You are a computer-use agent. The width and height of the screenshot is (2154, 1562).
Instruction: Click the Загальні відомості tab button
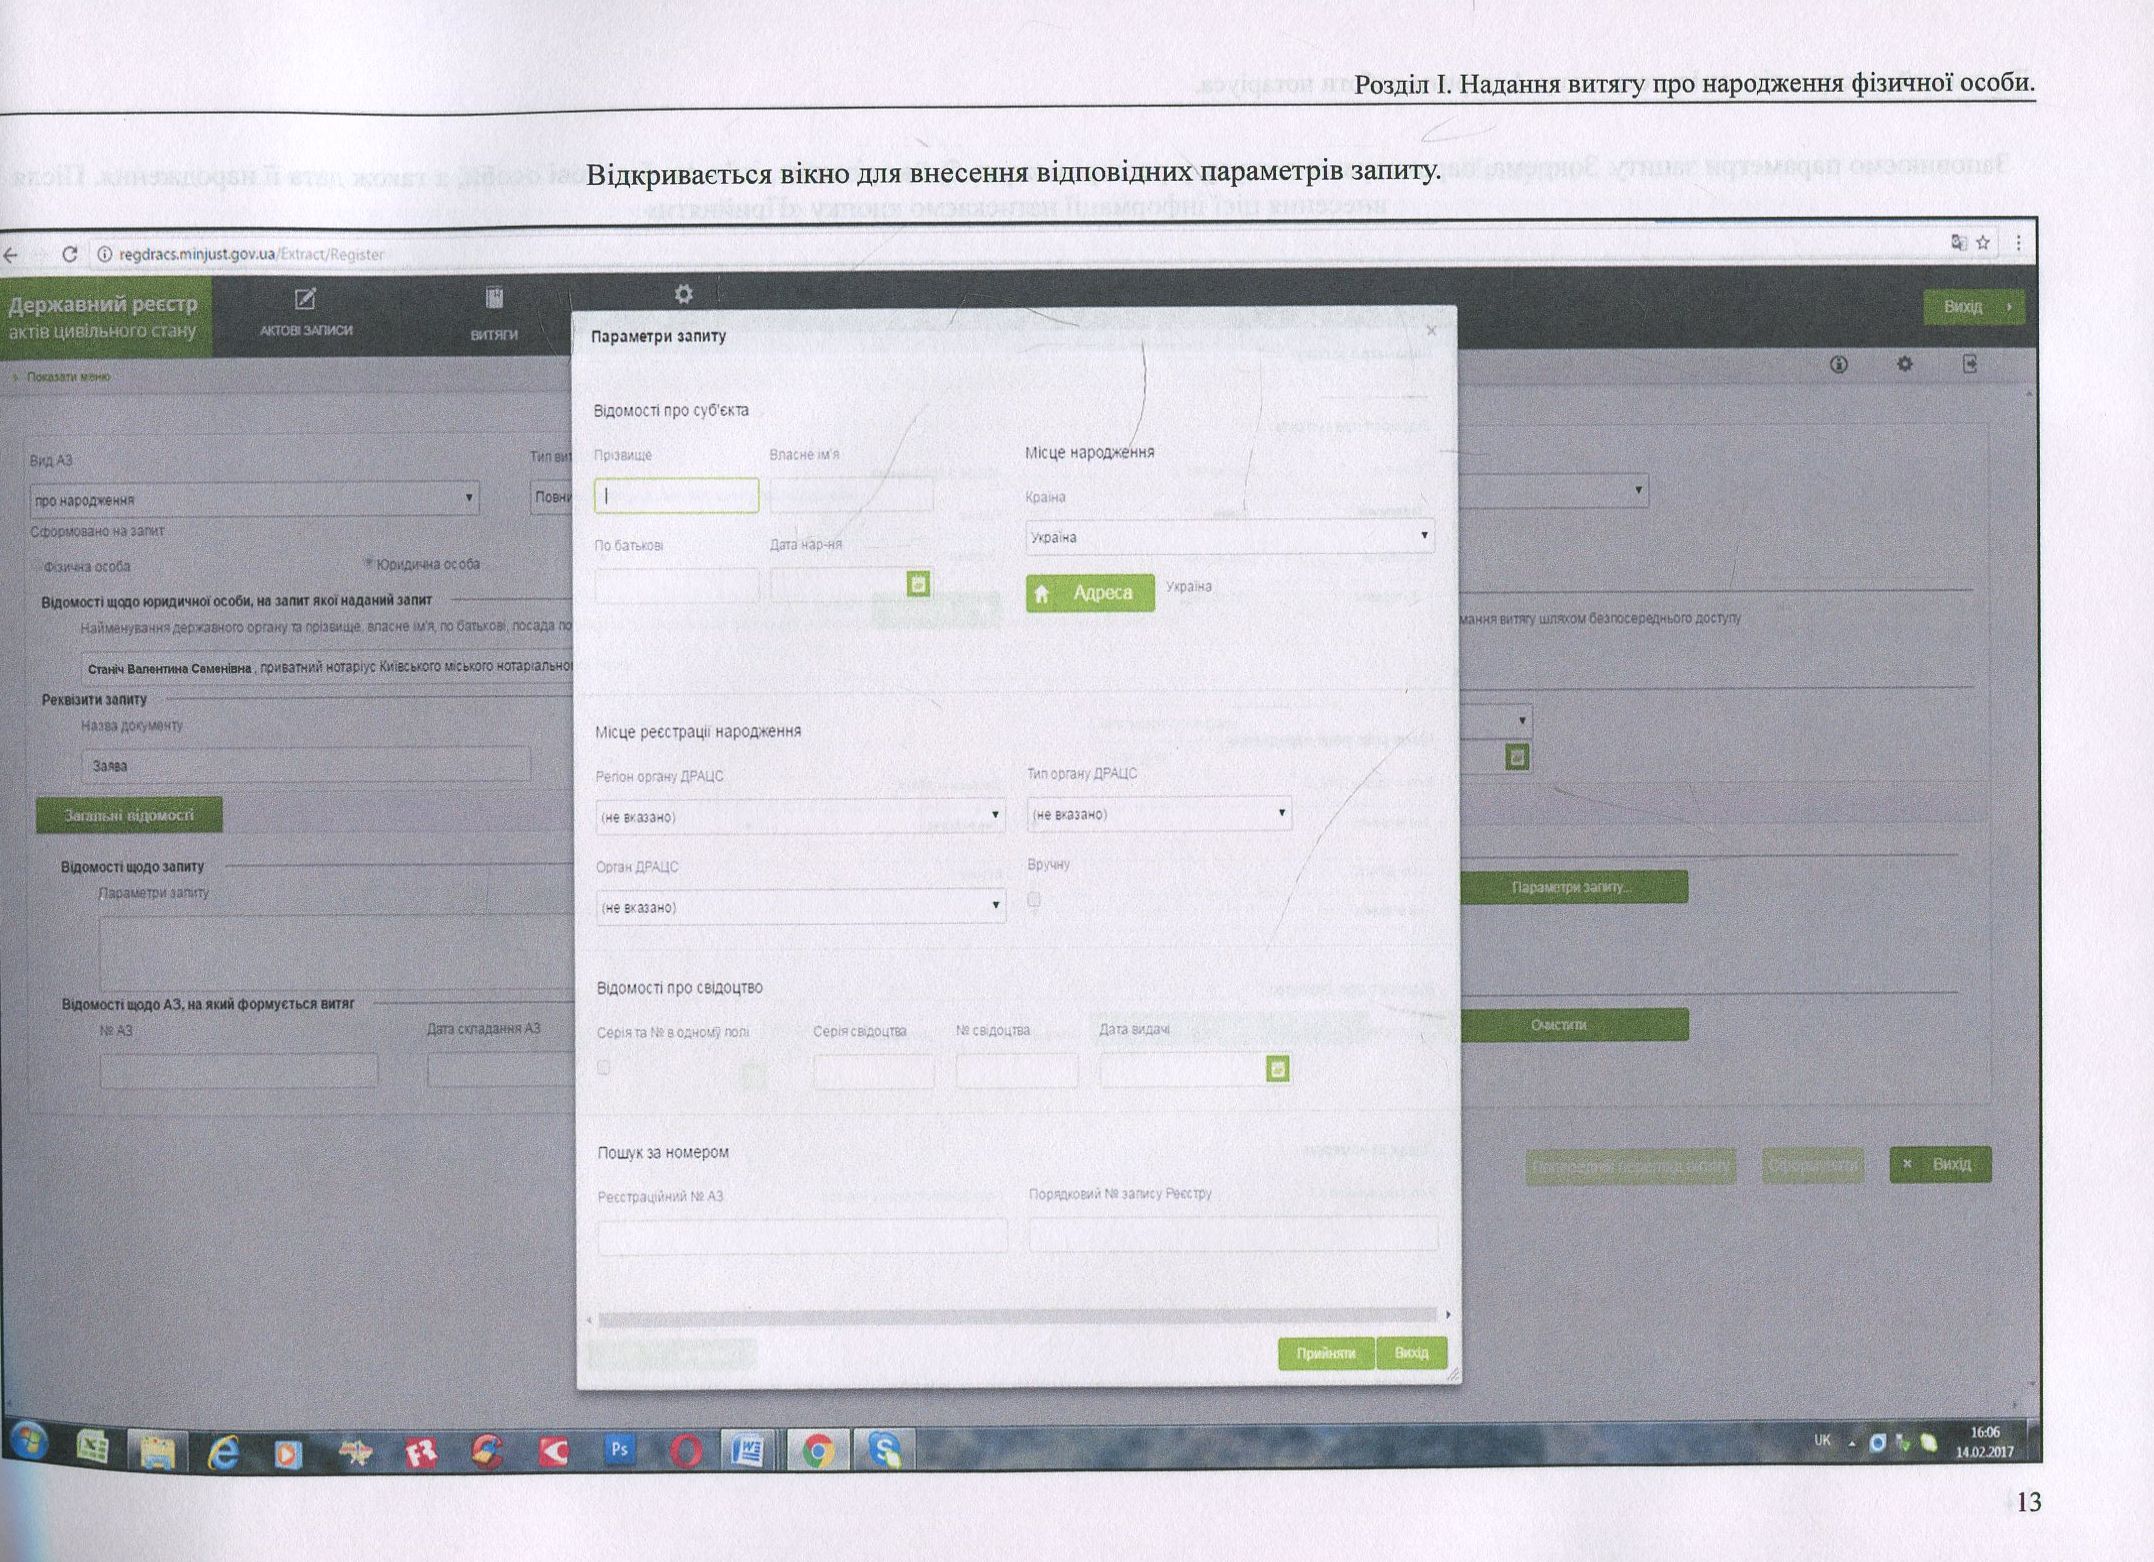click(129, 815)
